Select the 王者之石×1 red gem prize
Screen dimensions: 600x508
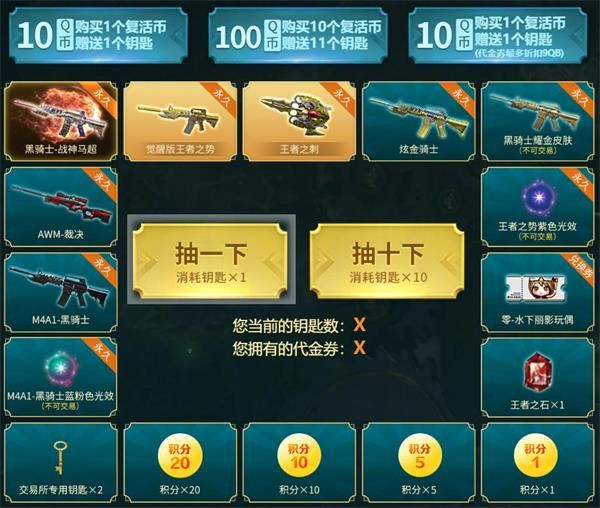pyautogui.click(x=538, y=378)
